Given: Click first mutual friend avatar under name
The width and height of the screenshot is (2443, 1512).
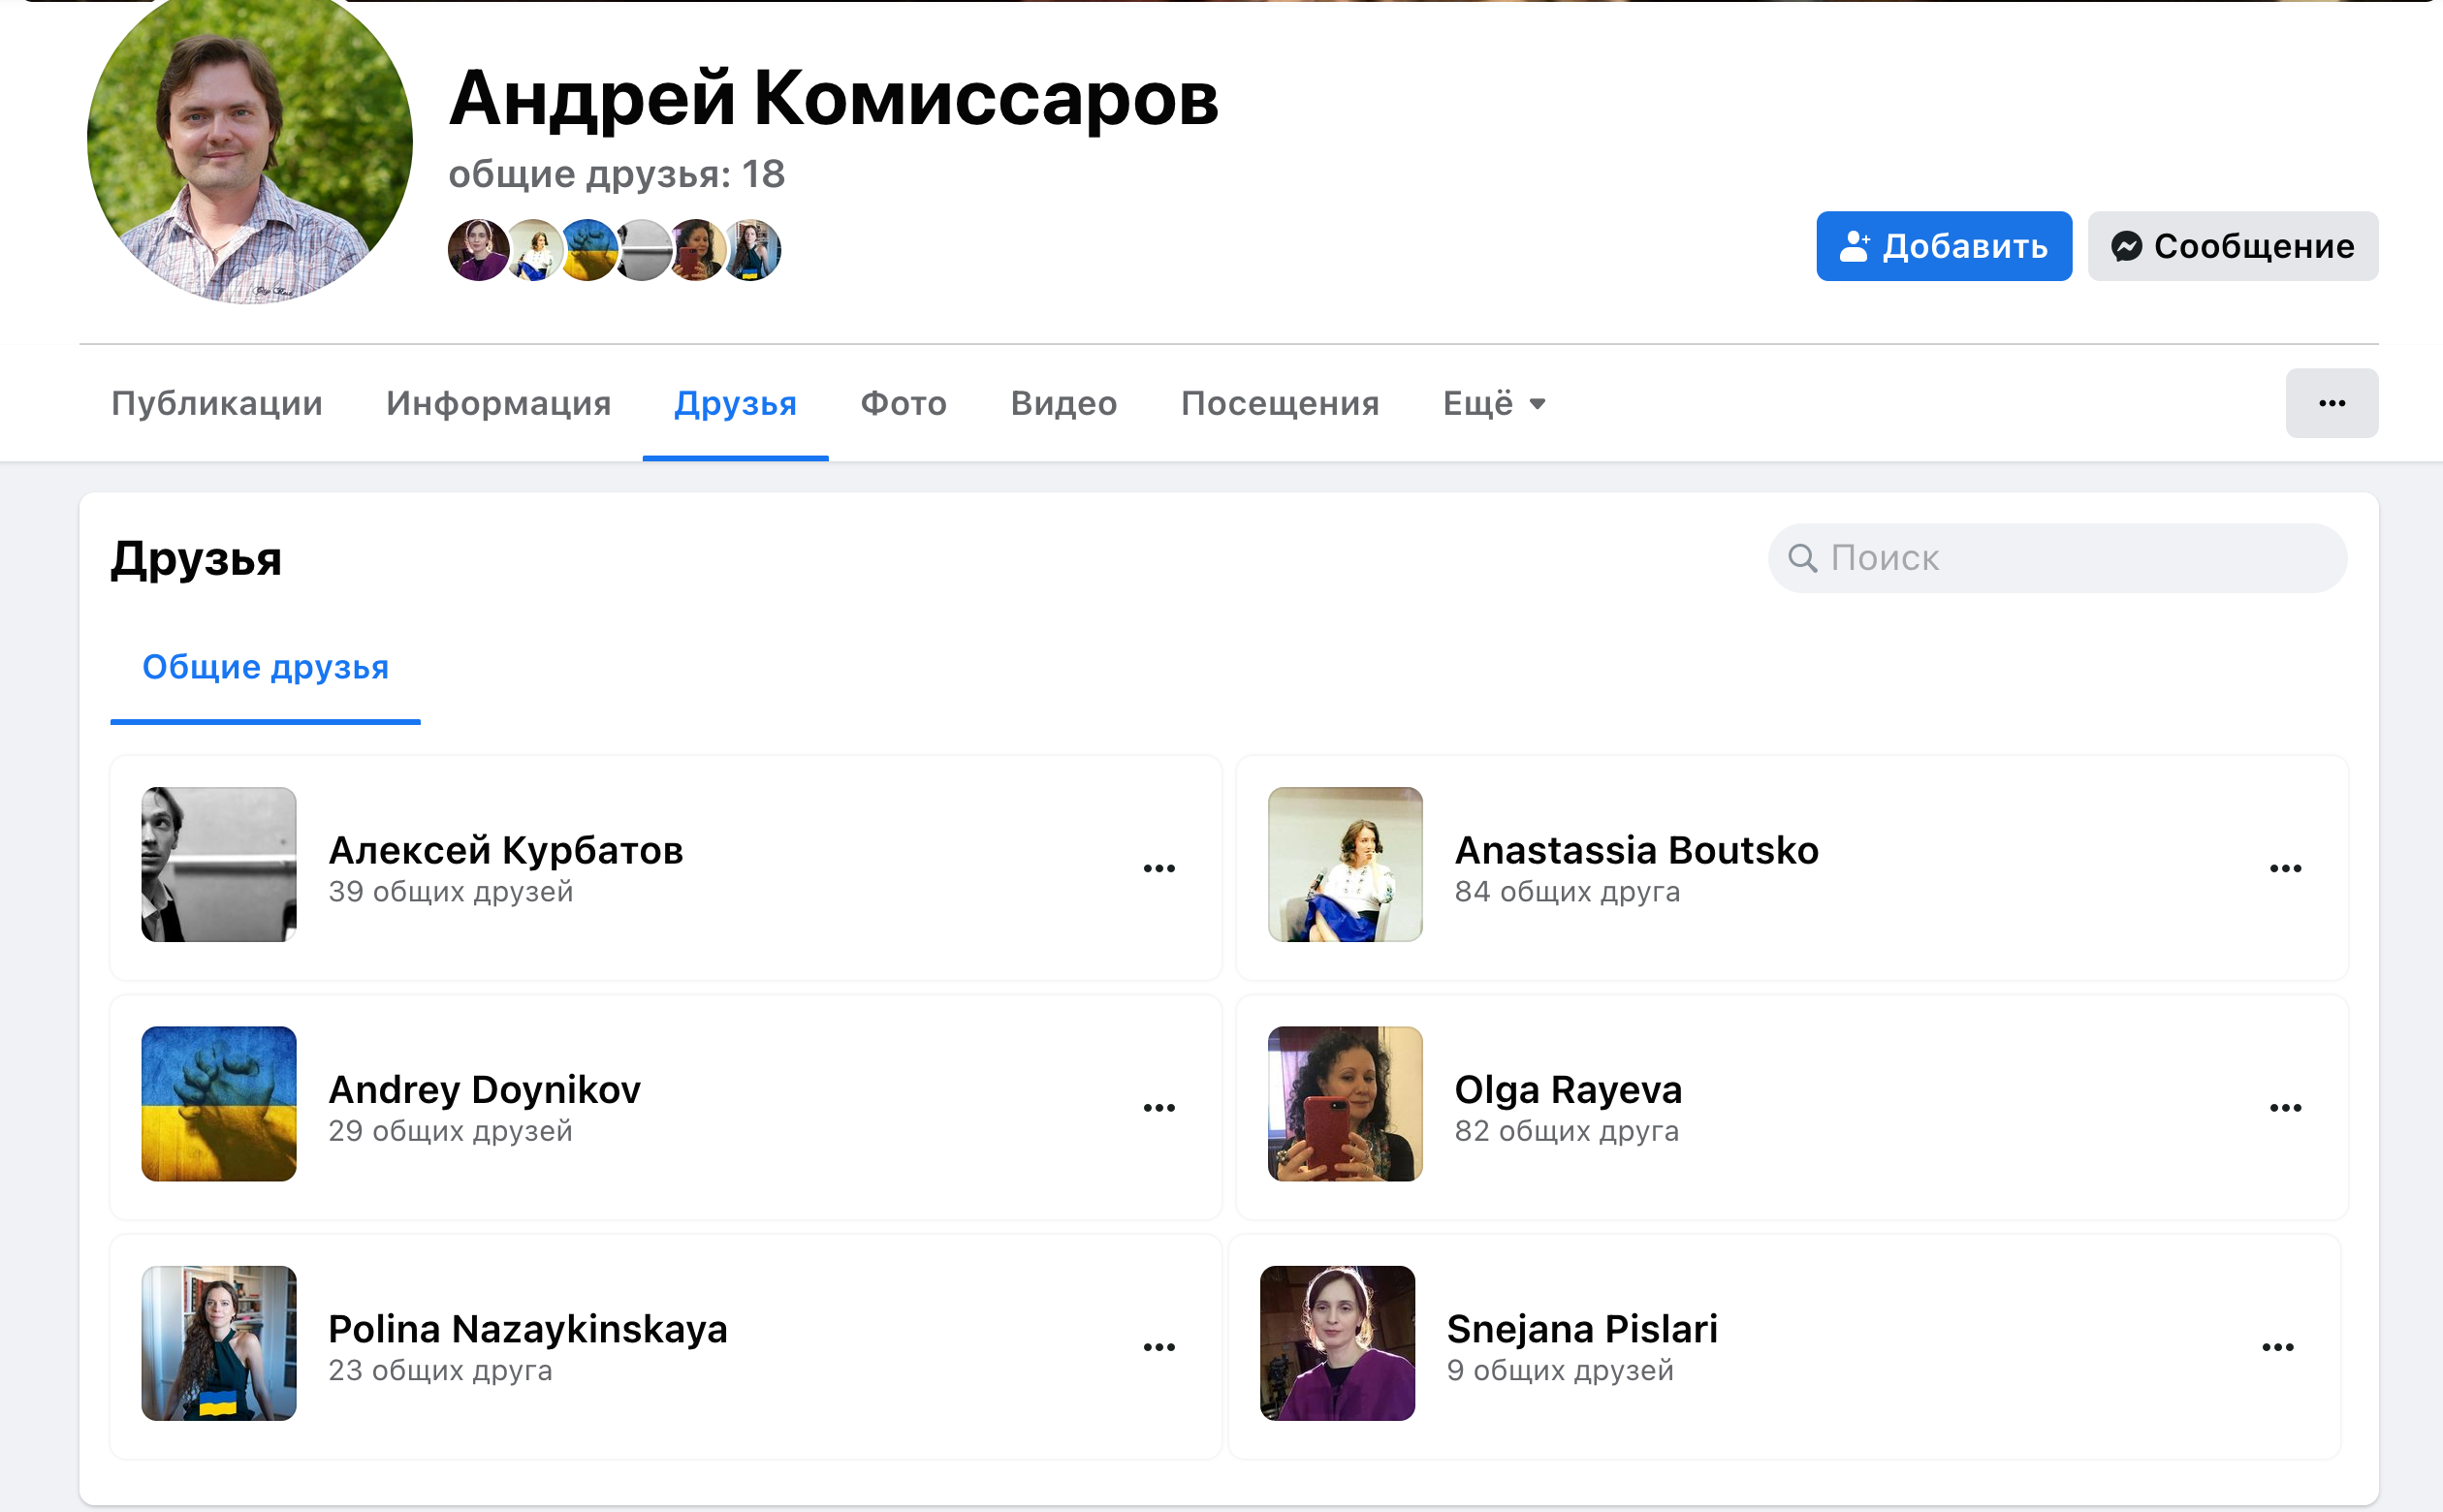Looking at the screenshot, I should coord(478,250).
